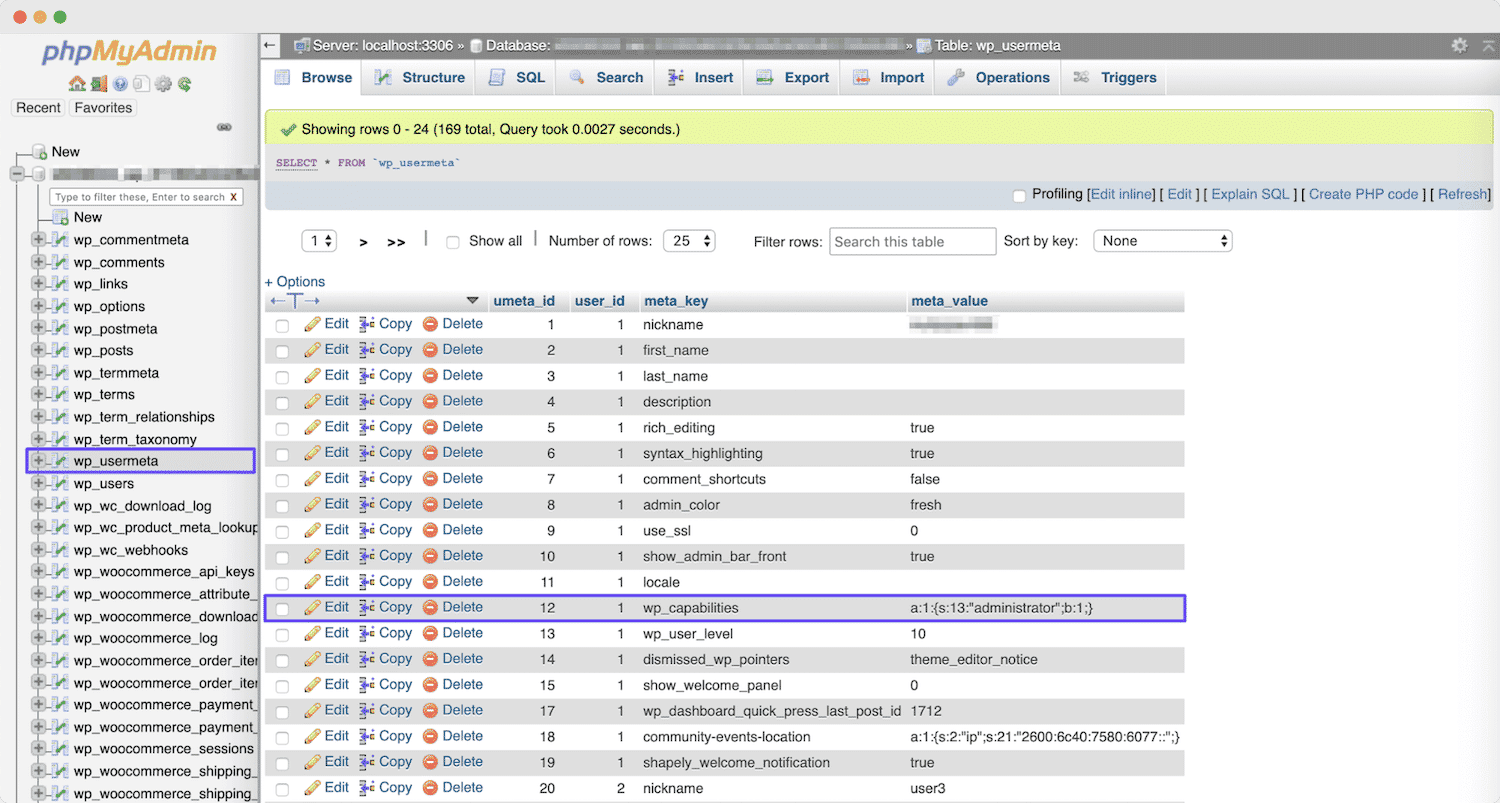Collapse the database tree with minus button
The width and height of the screenshot is (1500, 803).
pyautogui.click(x=17, y=174)
